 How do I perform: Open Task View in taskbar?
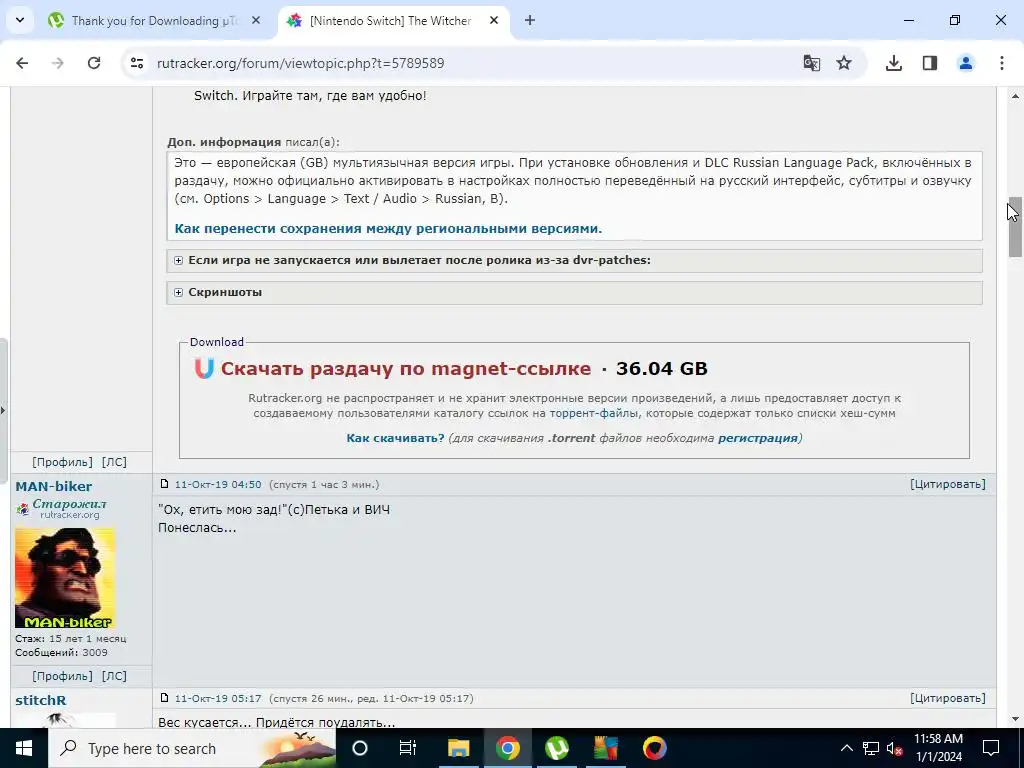click(x=408, y=748)
